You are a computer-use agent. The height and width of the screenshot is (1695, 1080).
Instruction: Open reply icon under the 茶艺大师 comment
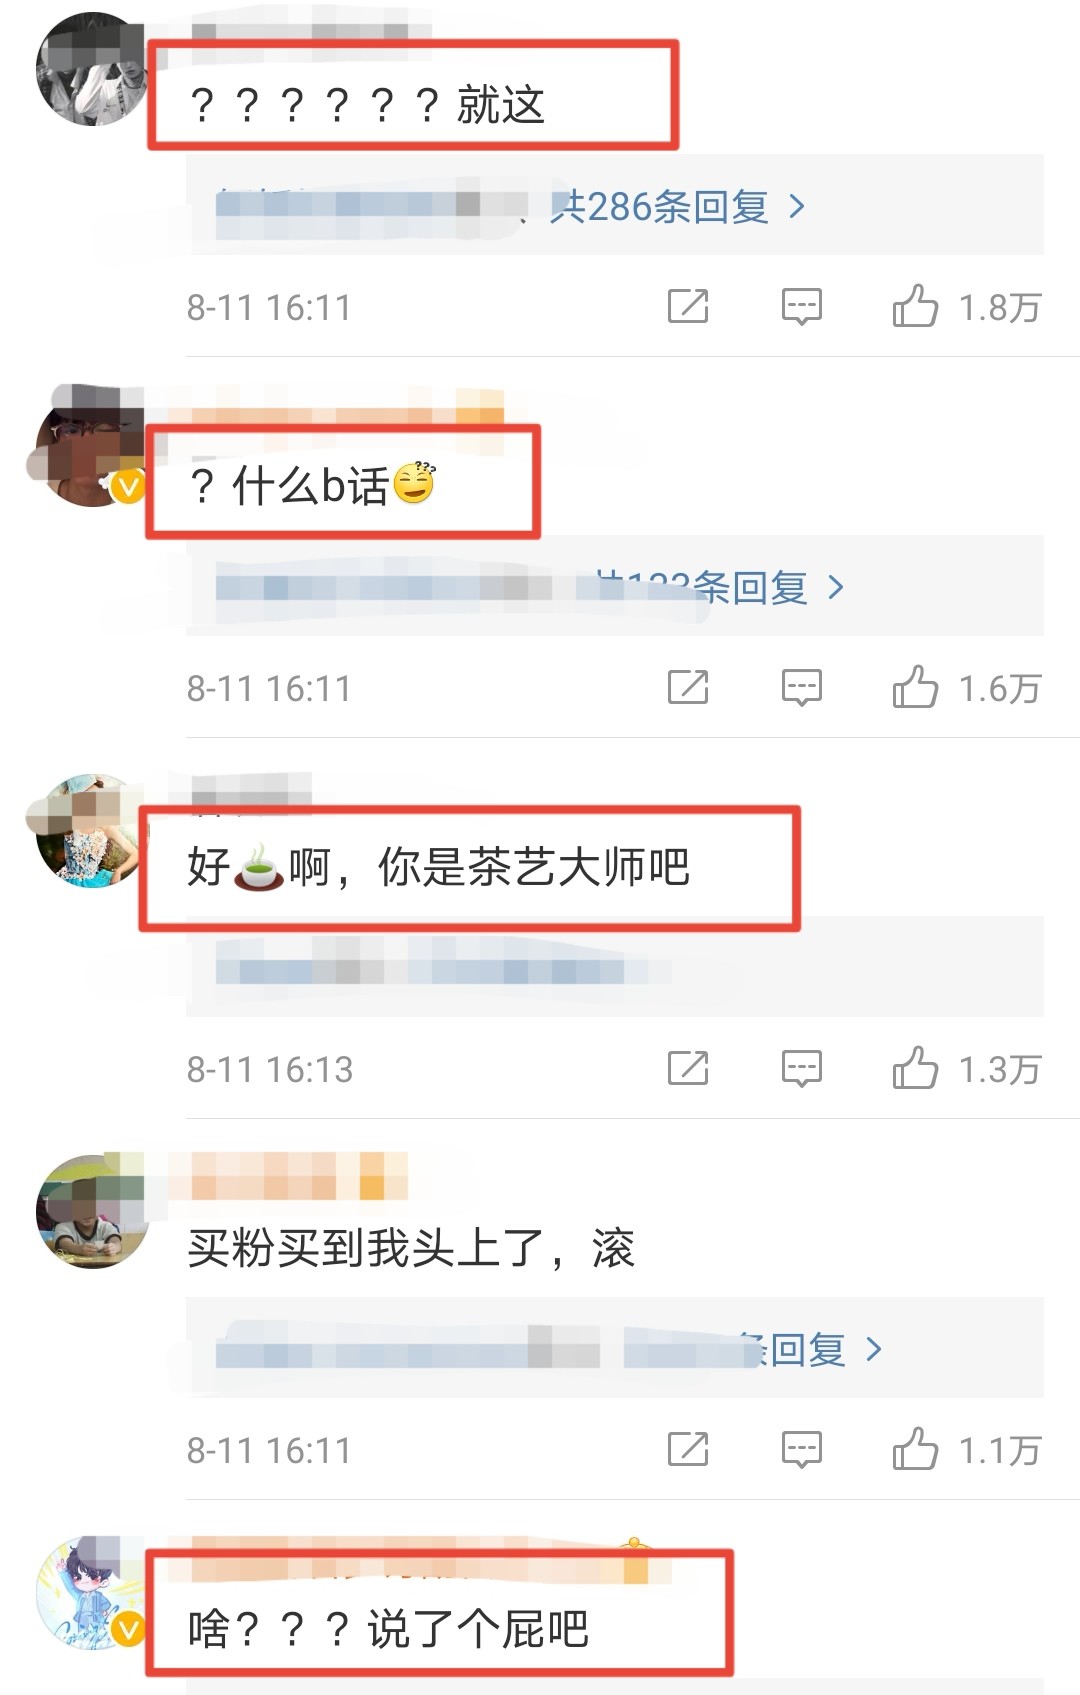[x=801, y=1069]
